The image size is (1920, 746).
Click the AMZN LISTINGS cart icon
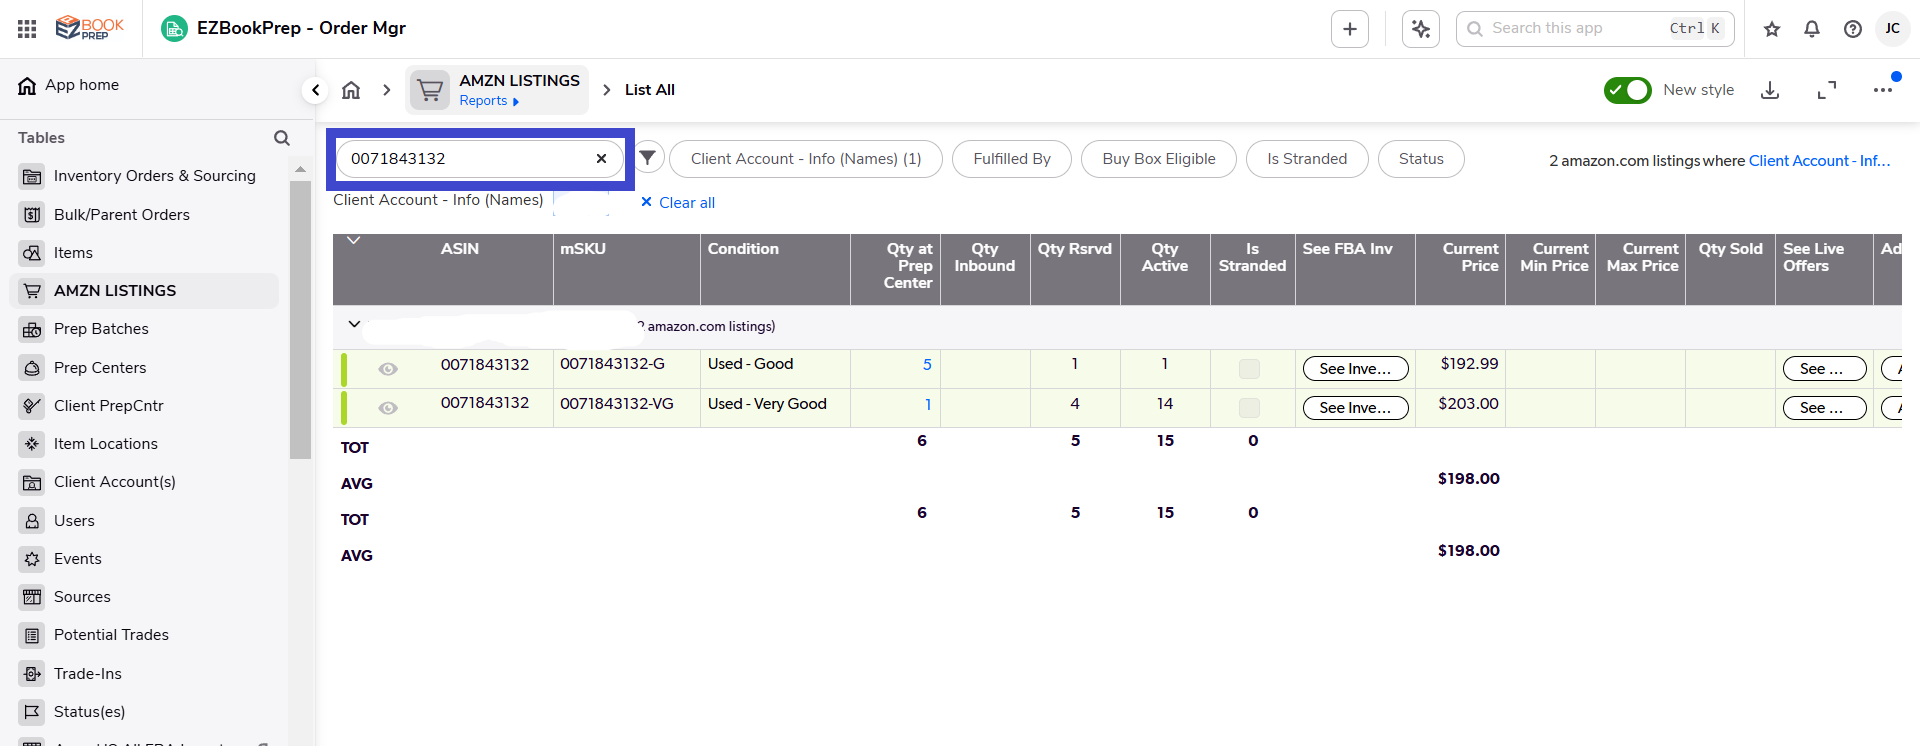pos(430,90)
